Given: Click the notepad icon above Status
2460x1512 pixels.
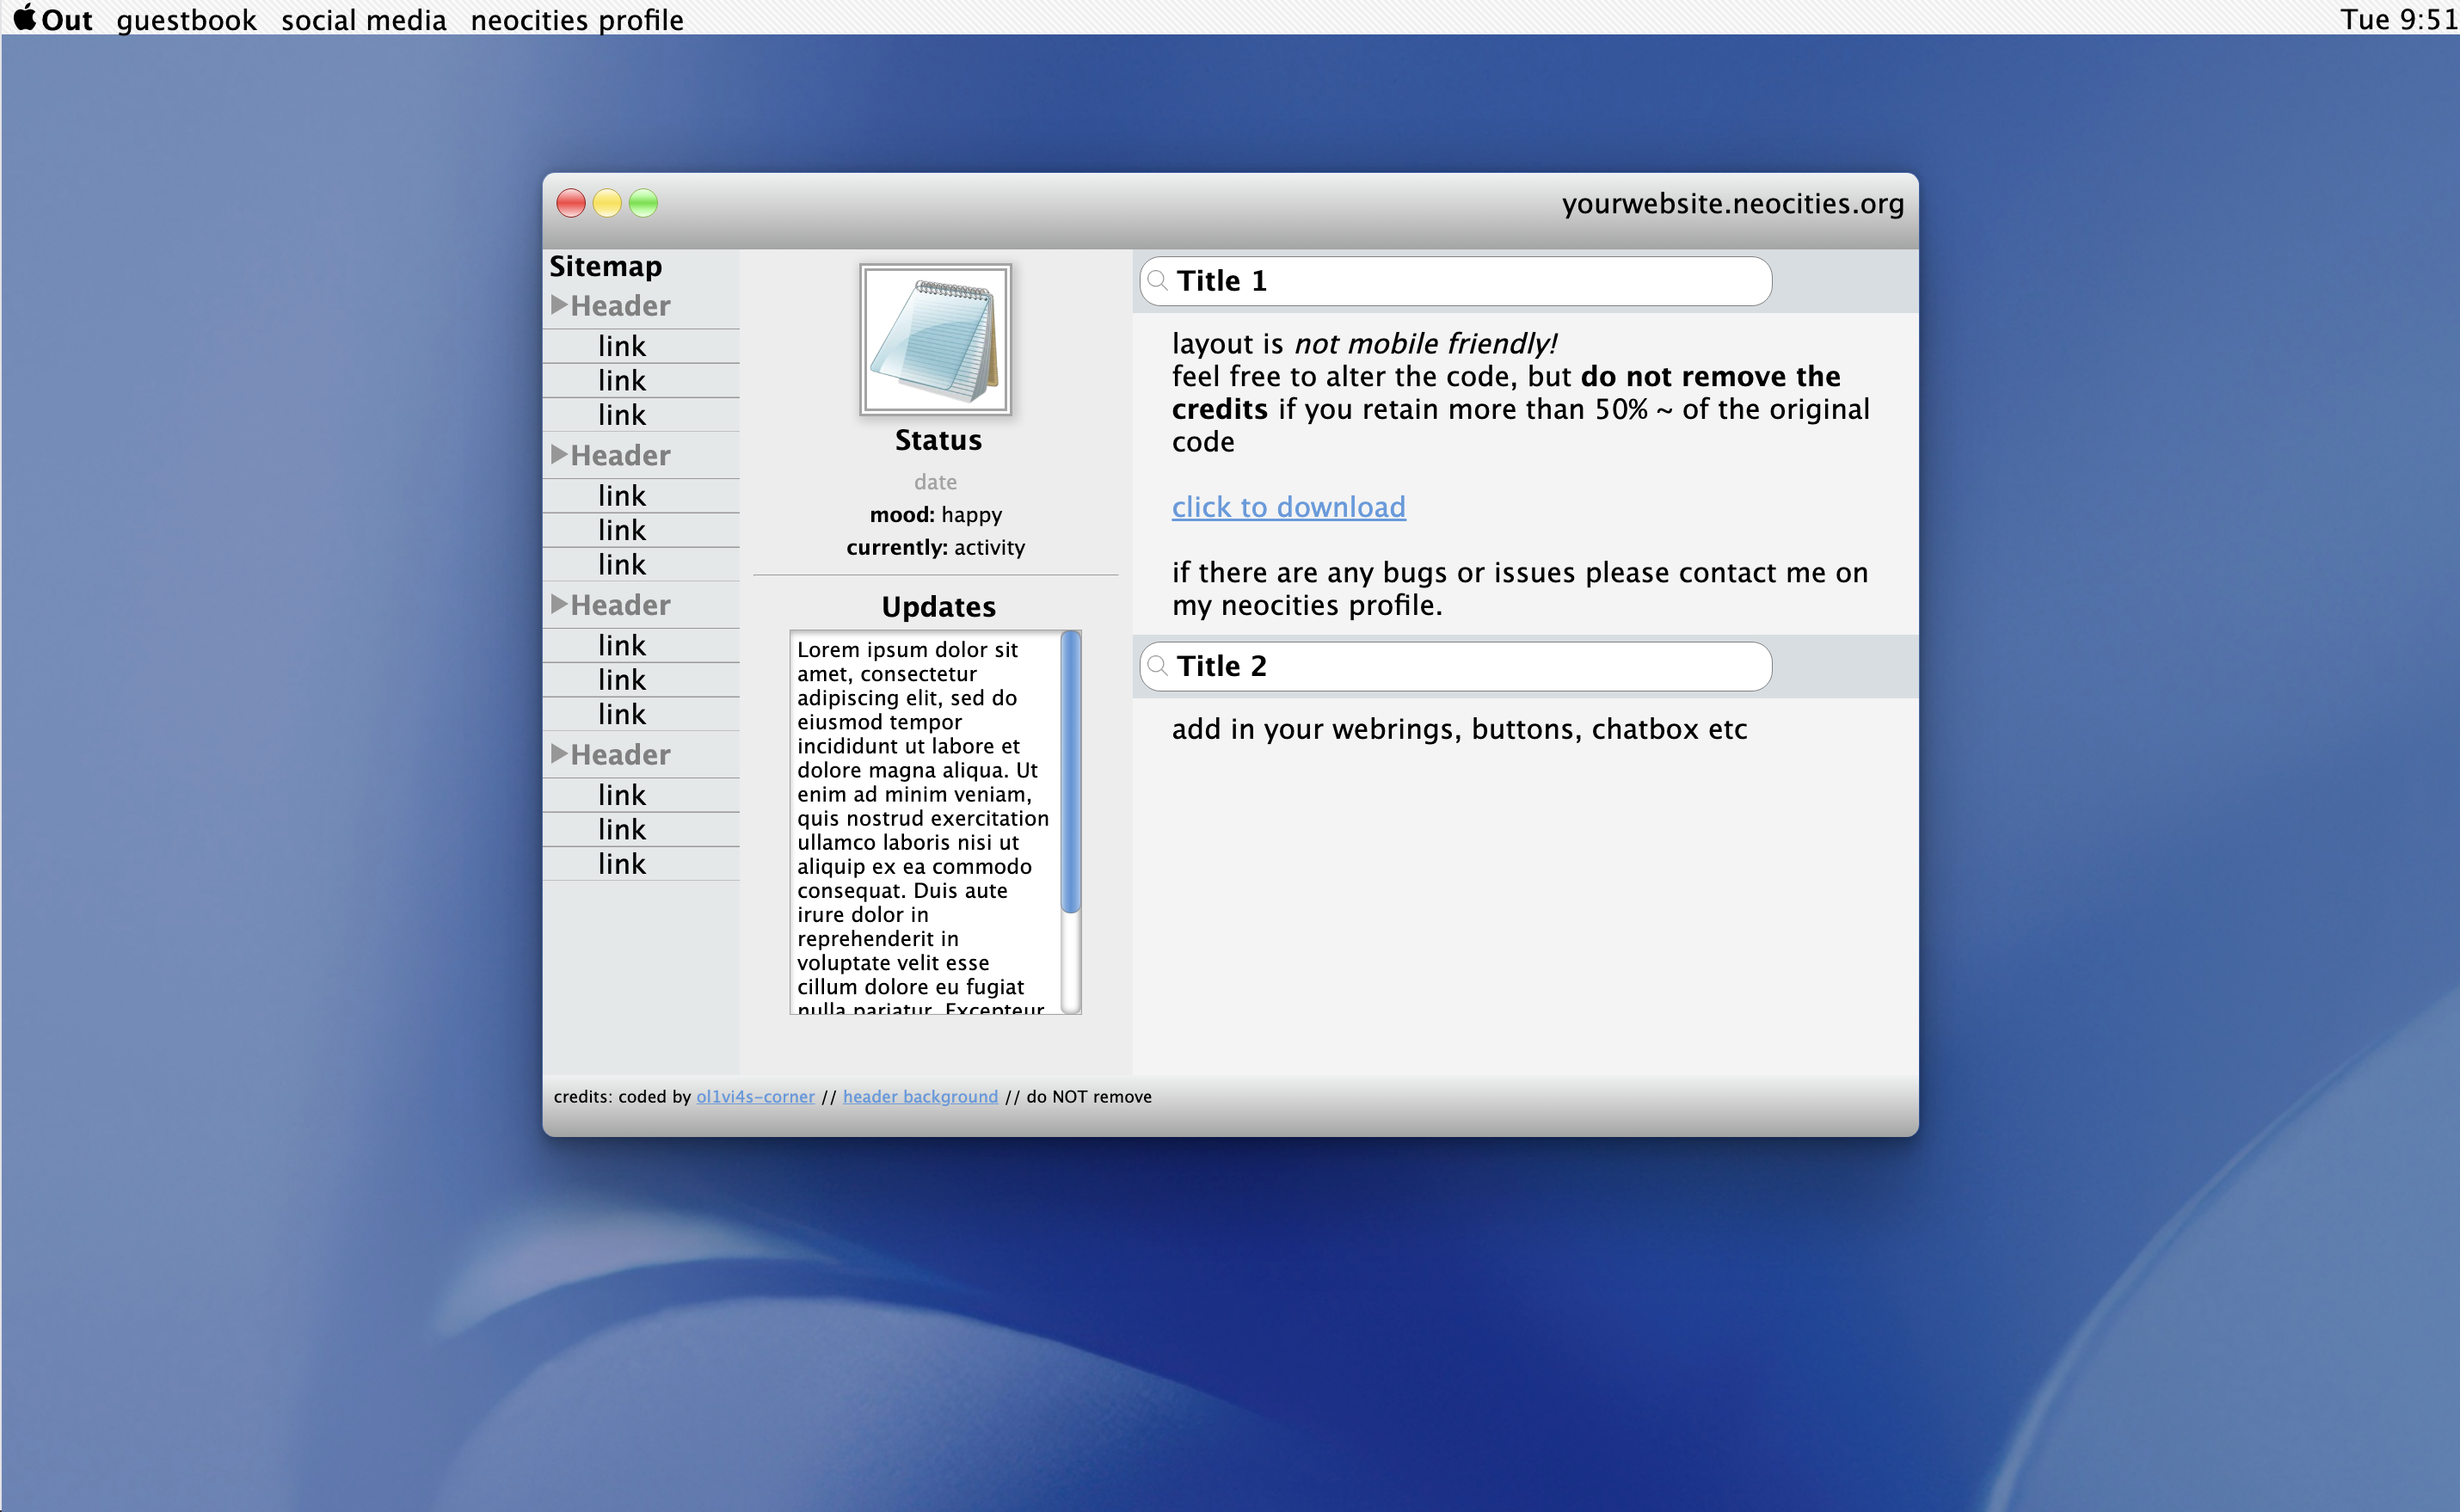Looking at the screenshot, I should pyautogui.click(x=935, y=339).
